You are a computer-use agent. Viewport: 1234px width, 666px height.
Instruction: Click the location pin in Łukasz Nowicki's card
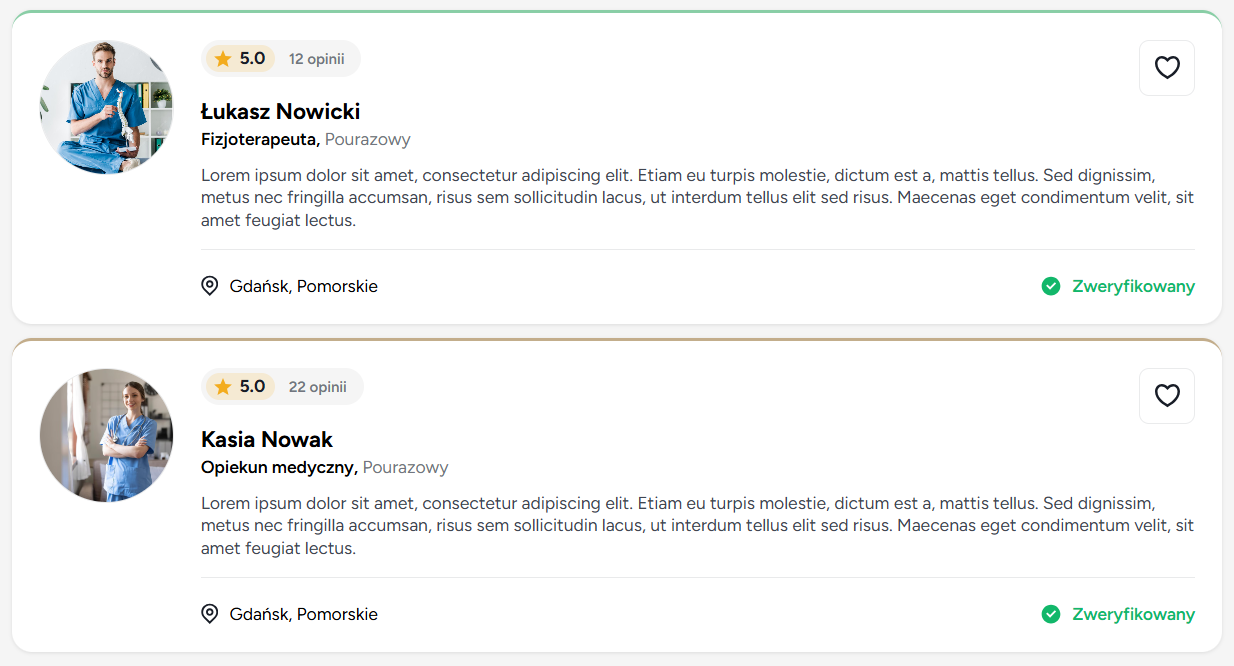coord(210,287)
